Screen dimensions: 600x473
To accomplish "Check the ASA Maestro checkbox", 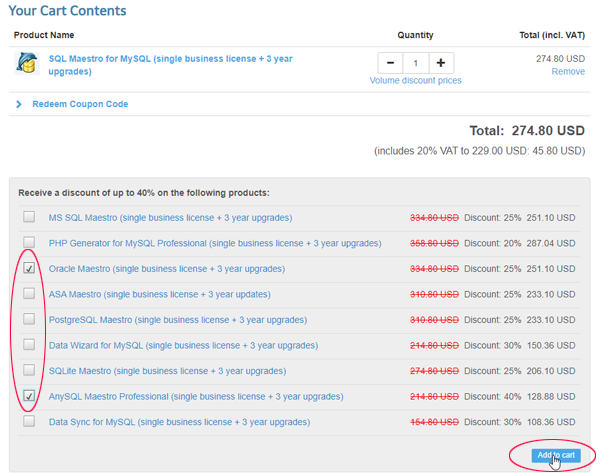I will 29,294.
